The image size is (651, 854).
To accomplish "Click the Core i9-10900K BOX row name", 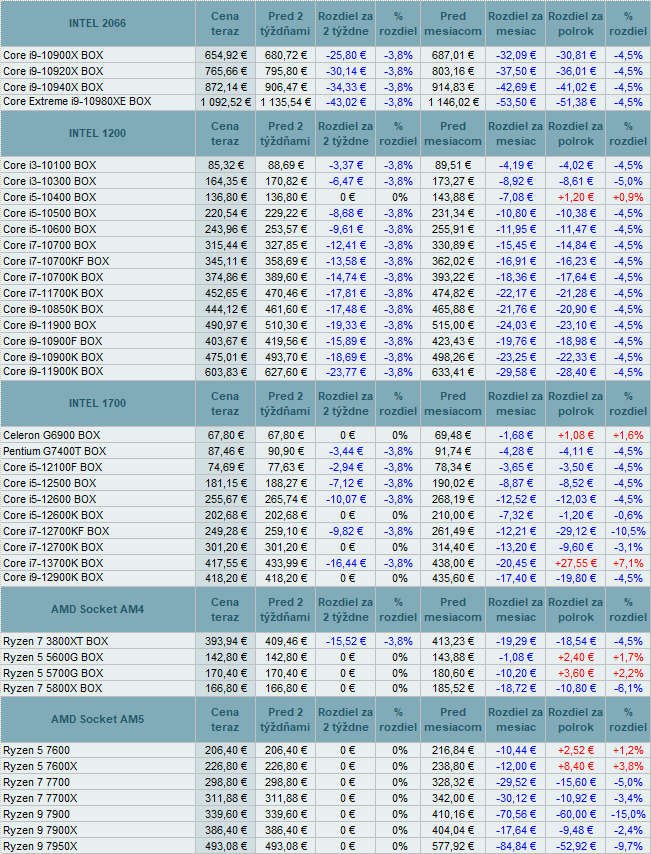I will click(53, 357).
